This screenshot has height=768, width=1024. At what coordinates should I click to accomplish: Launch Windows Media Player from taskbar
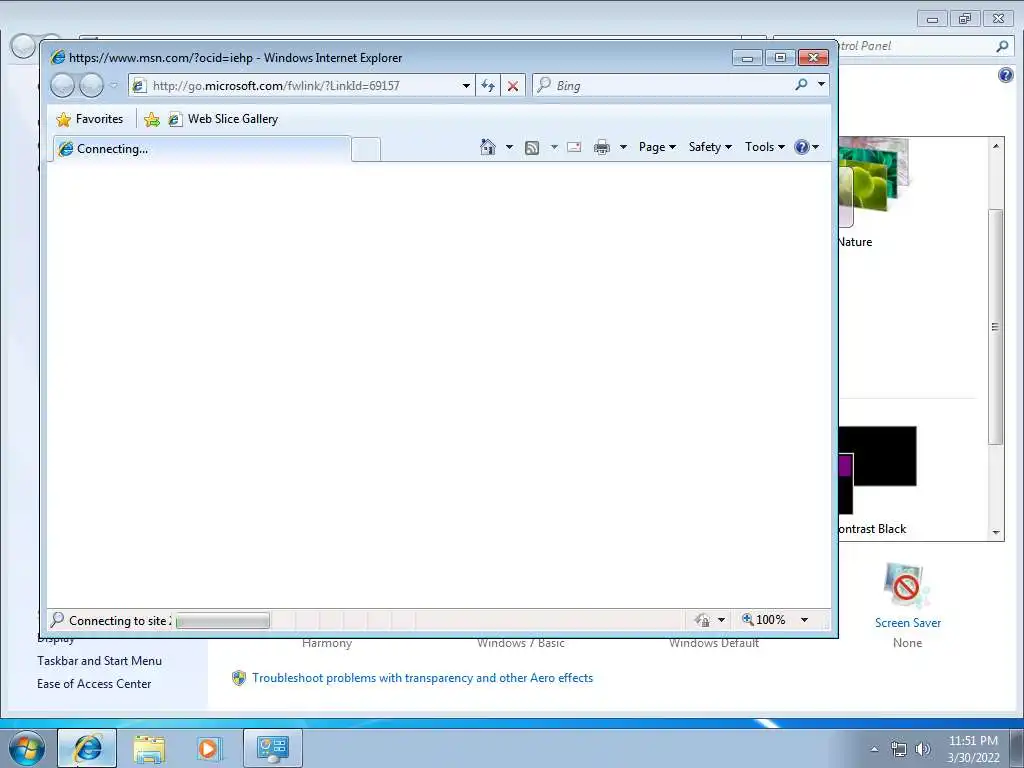(x=210, y=748)
